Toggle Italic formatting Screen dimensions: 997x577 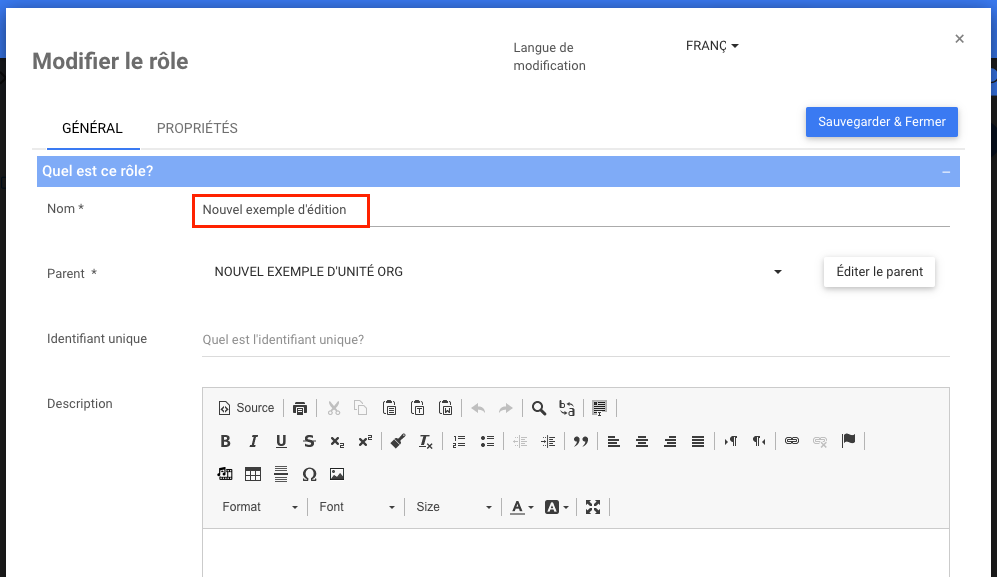253,441
